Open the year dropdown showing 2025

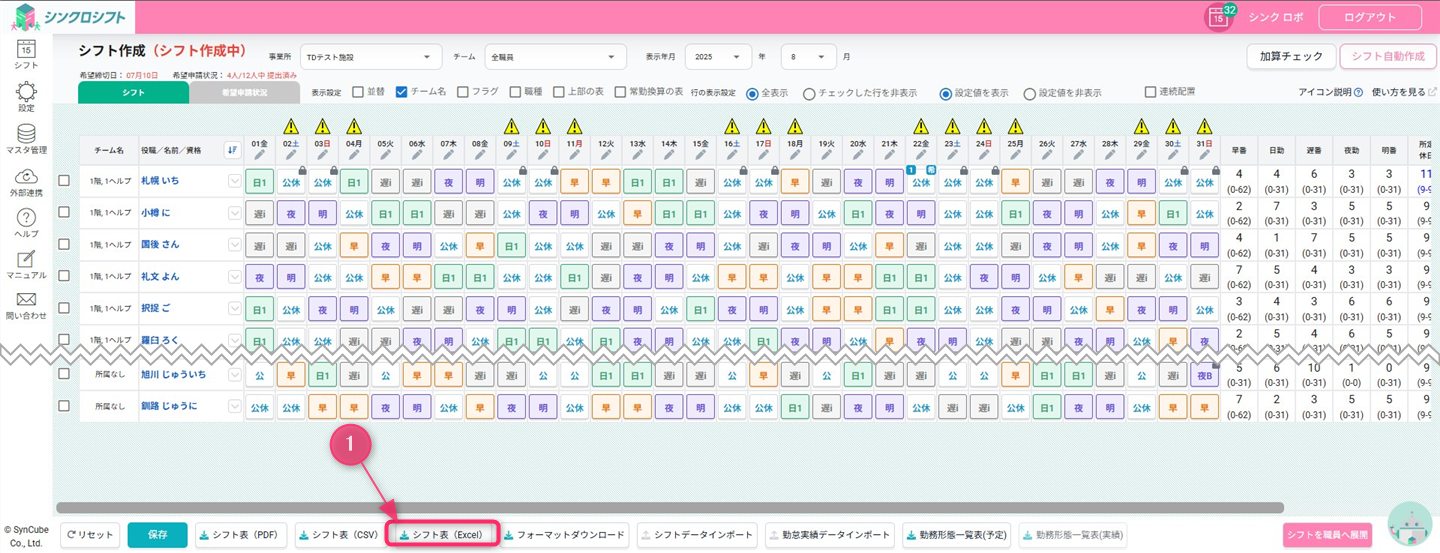718,57
